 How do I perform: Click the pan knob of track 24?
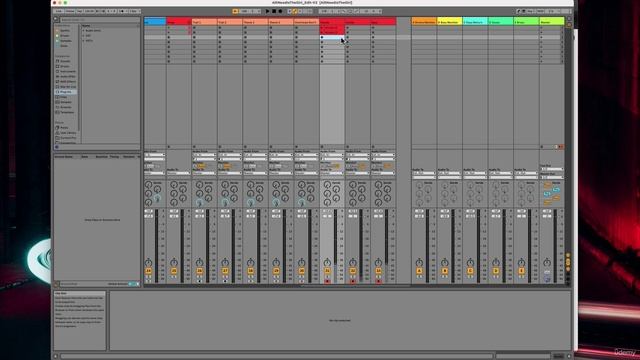pos(149,263)
